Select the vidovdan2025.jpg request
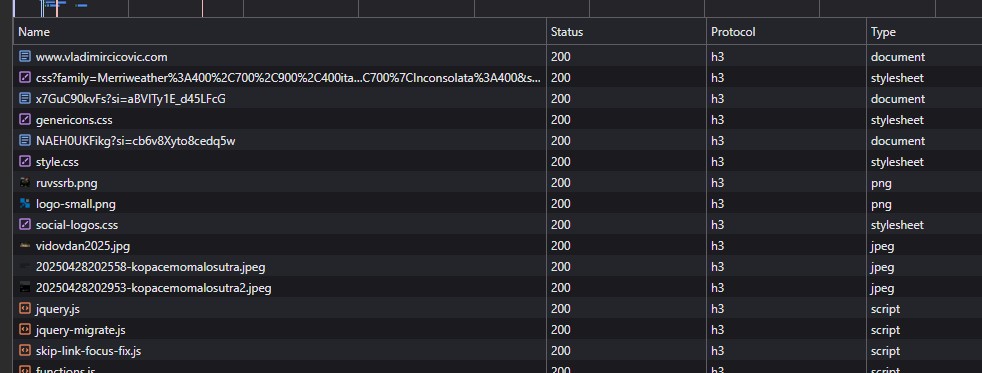This screenshot has width=982, height=373. tap(83, 246)
